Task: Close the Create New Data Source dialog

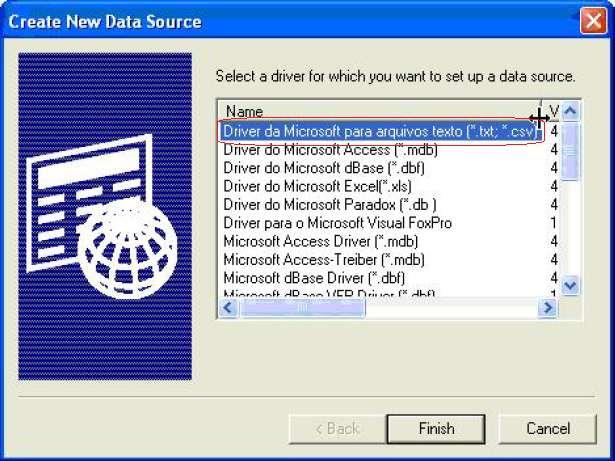Action: click(593, 20)
